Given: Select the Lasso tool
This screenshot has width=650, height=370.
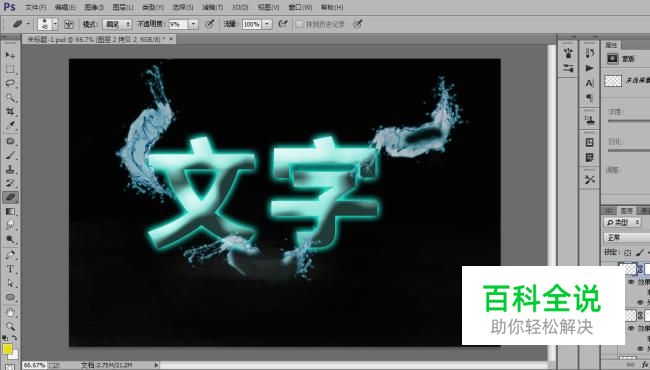Looking at the screenshot, I should tap(10, 83).
